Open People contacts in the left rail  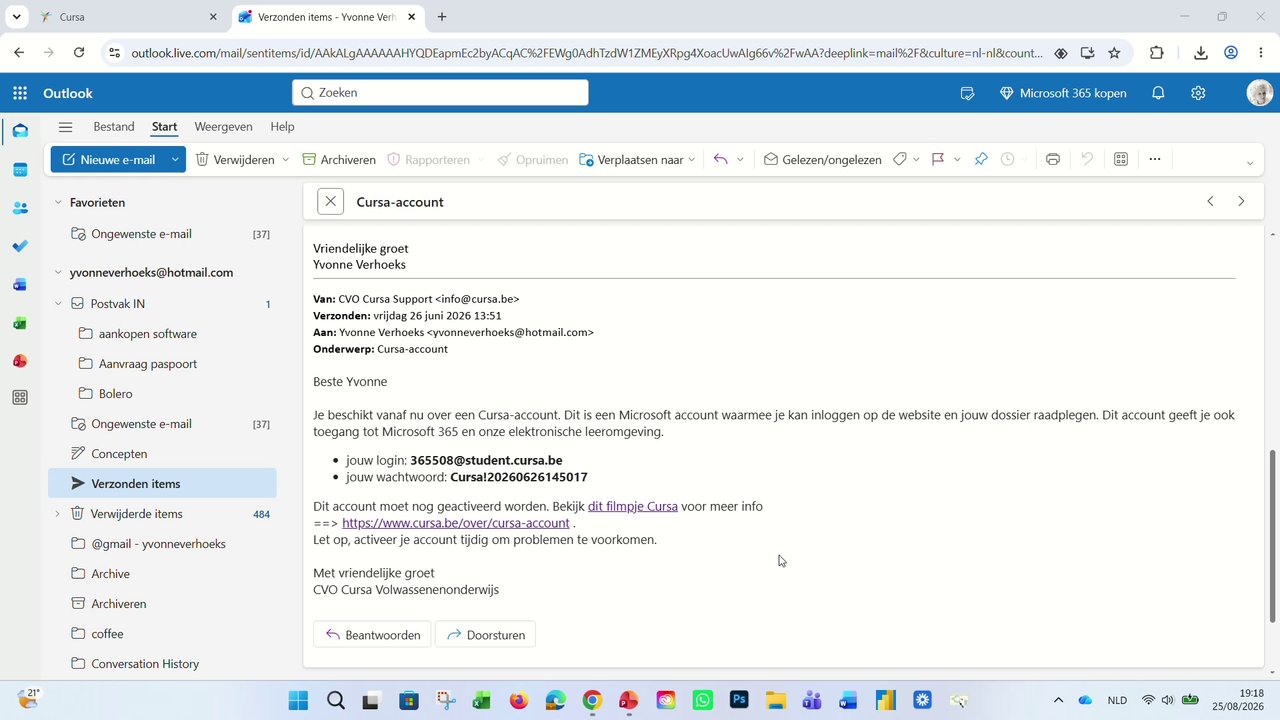coord(20,208)
